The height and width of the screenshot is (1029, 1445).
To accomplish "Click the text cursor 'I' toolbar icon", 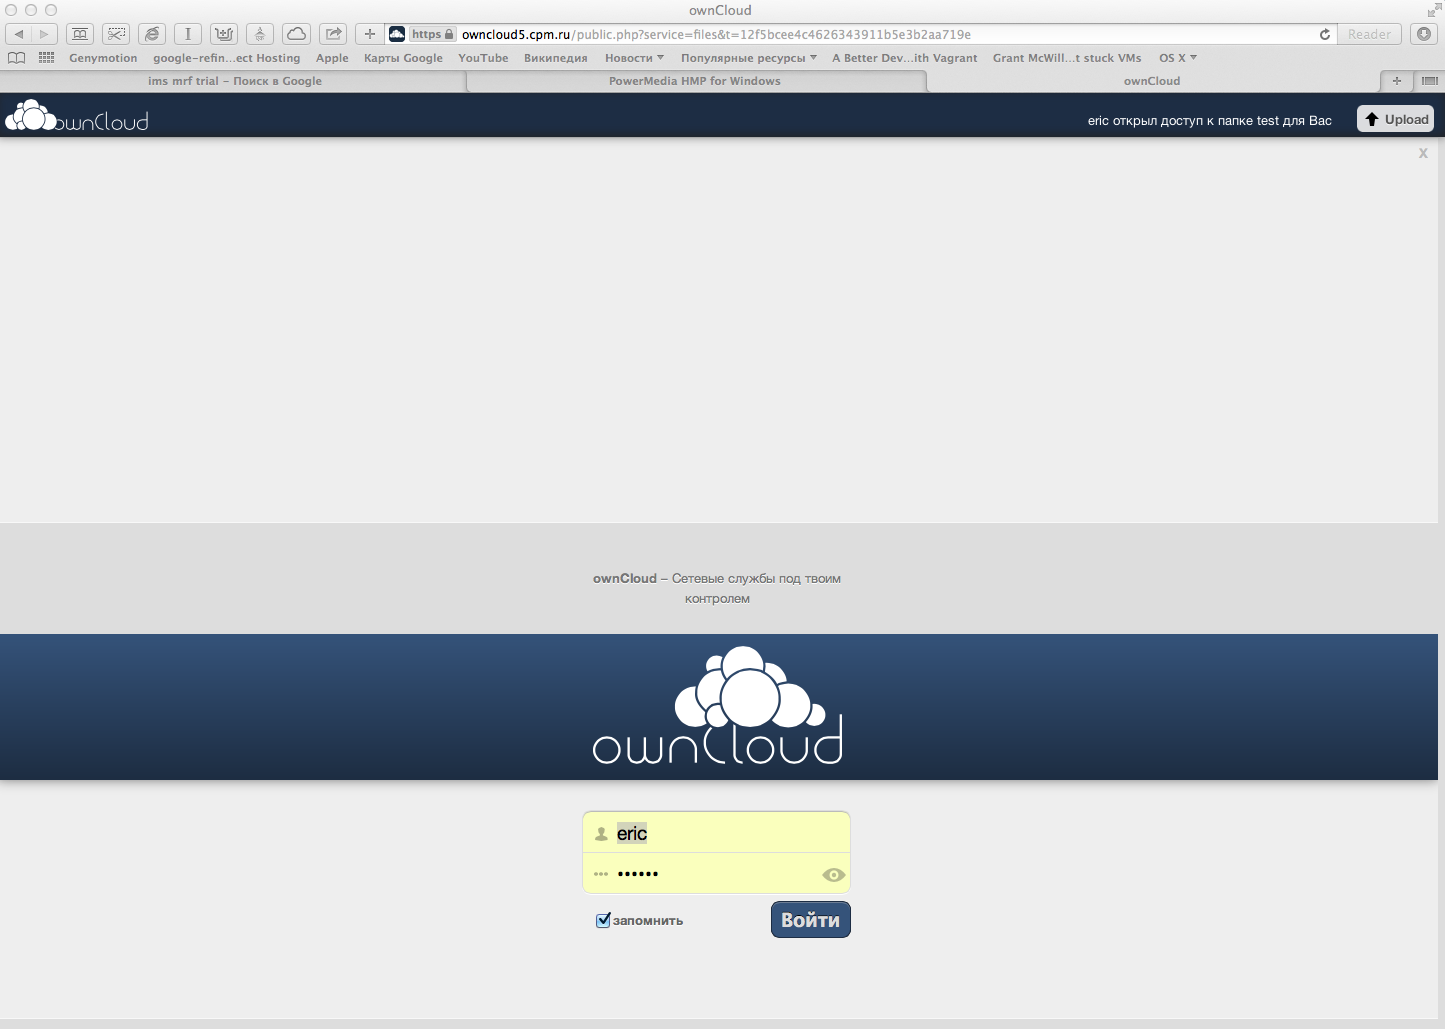I will (x=188, y=34).
